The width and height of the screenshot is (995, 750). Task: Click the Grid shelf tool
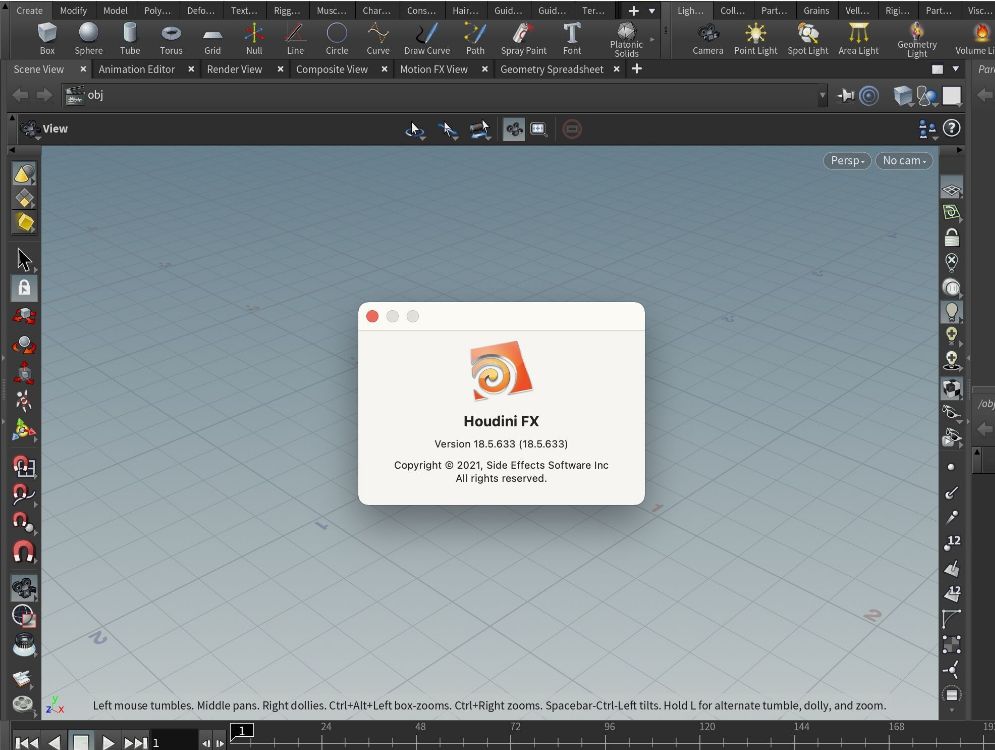[212, 38]
